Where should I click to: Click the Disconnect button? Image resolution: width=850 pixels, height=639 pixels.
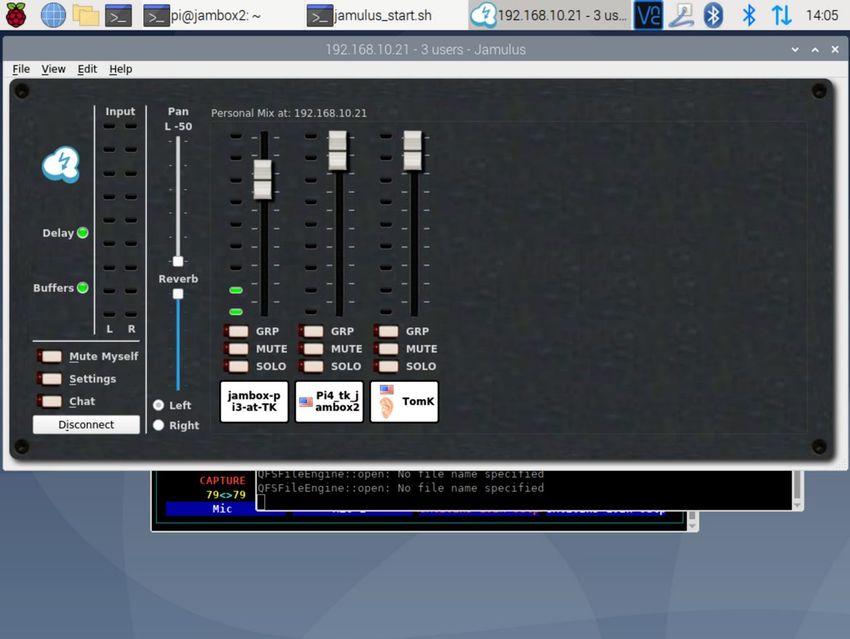point(86,424)
